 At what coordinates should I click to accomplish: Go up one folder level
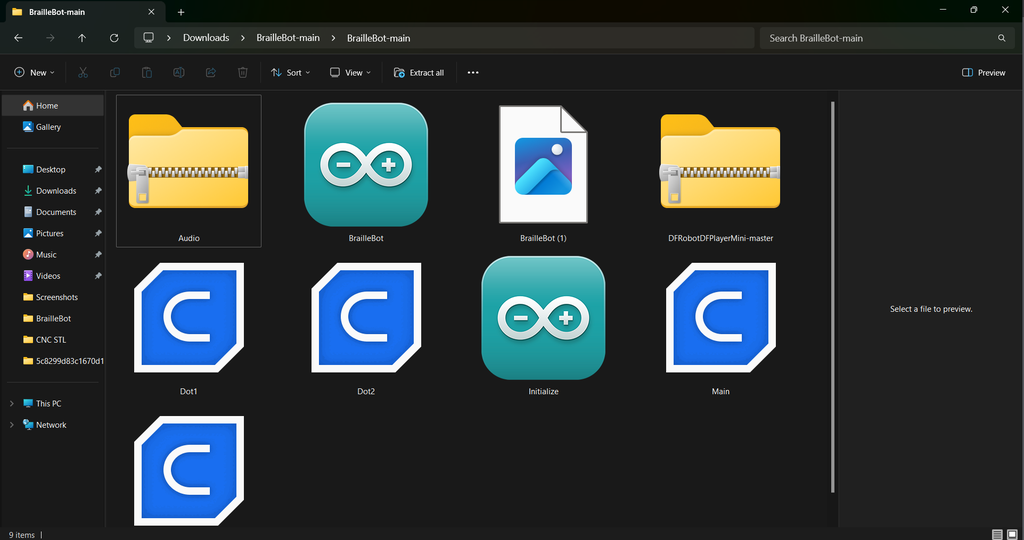(82, 38)
